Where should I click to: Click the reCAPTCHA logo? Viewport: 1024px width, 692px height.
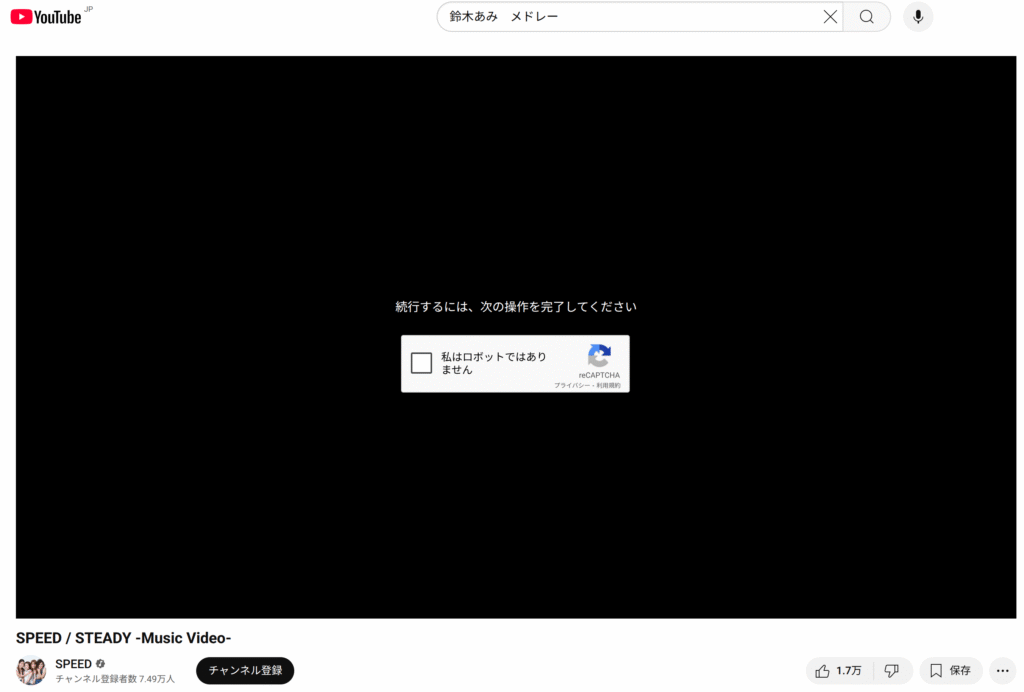tap(599, 356)
